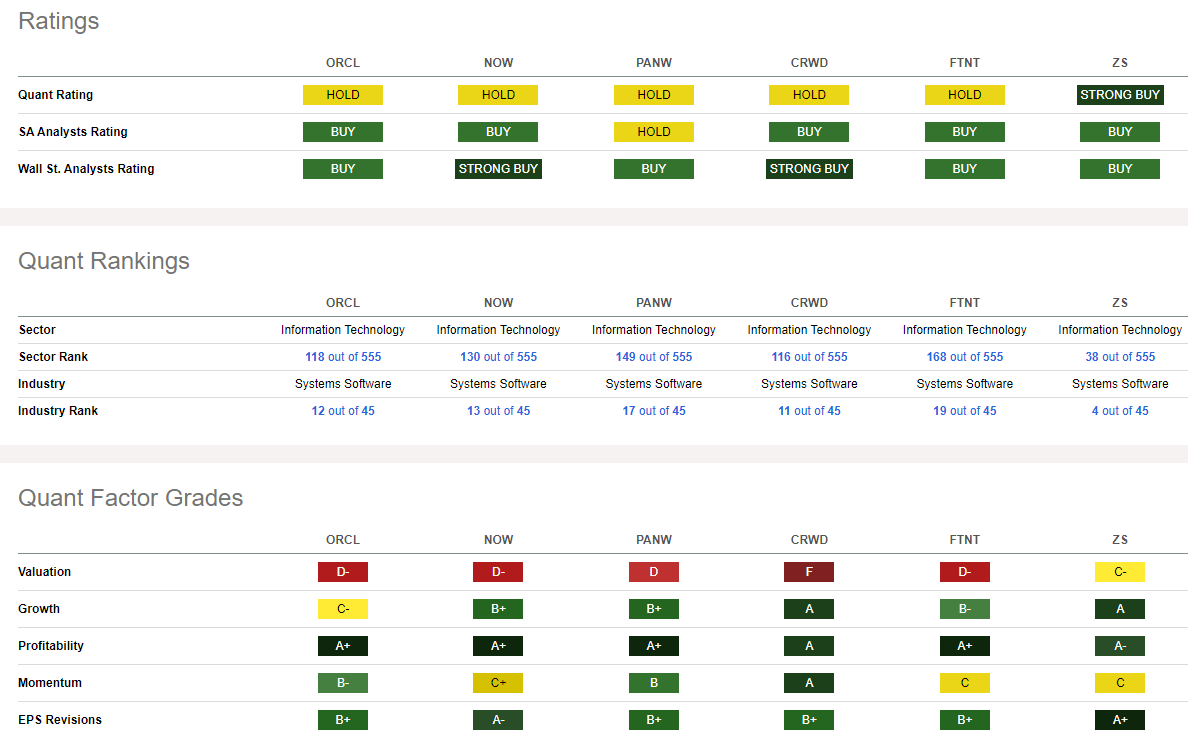The width and height of the screenshot is (1188, 747).
Task: Click CRWD ticker in Ratings header
Action: [x=809, y=63]
